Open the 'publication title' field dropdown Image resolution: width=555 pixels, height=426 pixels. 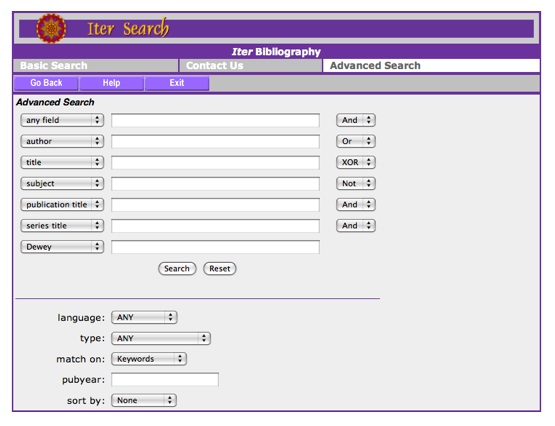pyautogui.click(x=62, y=205)
